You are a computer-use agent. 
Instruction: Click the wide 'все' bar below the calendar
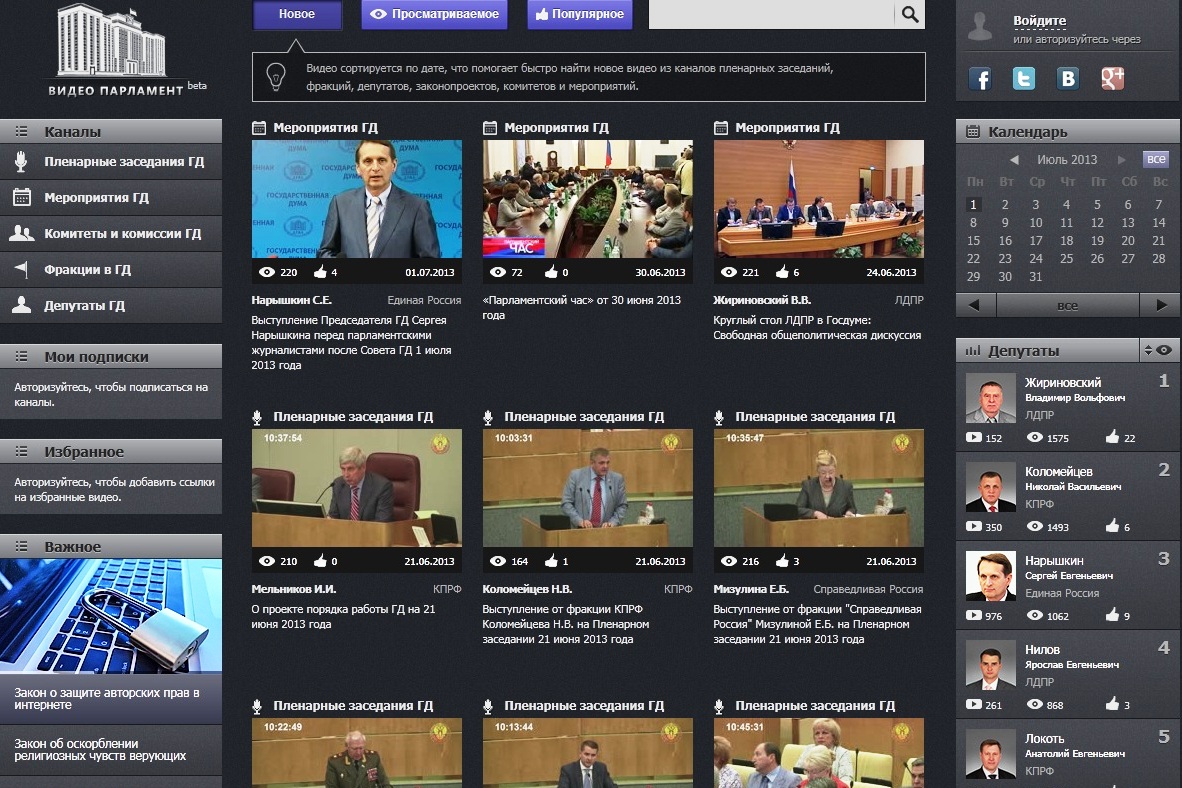click(x=1067, y=305)
